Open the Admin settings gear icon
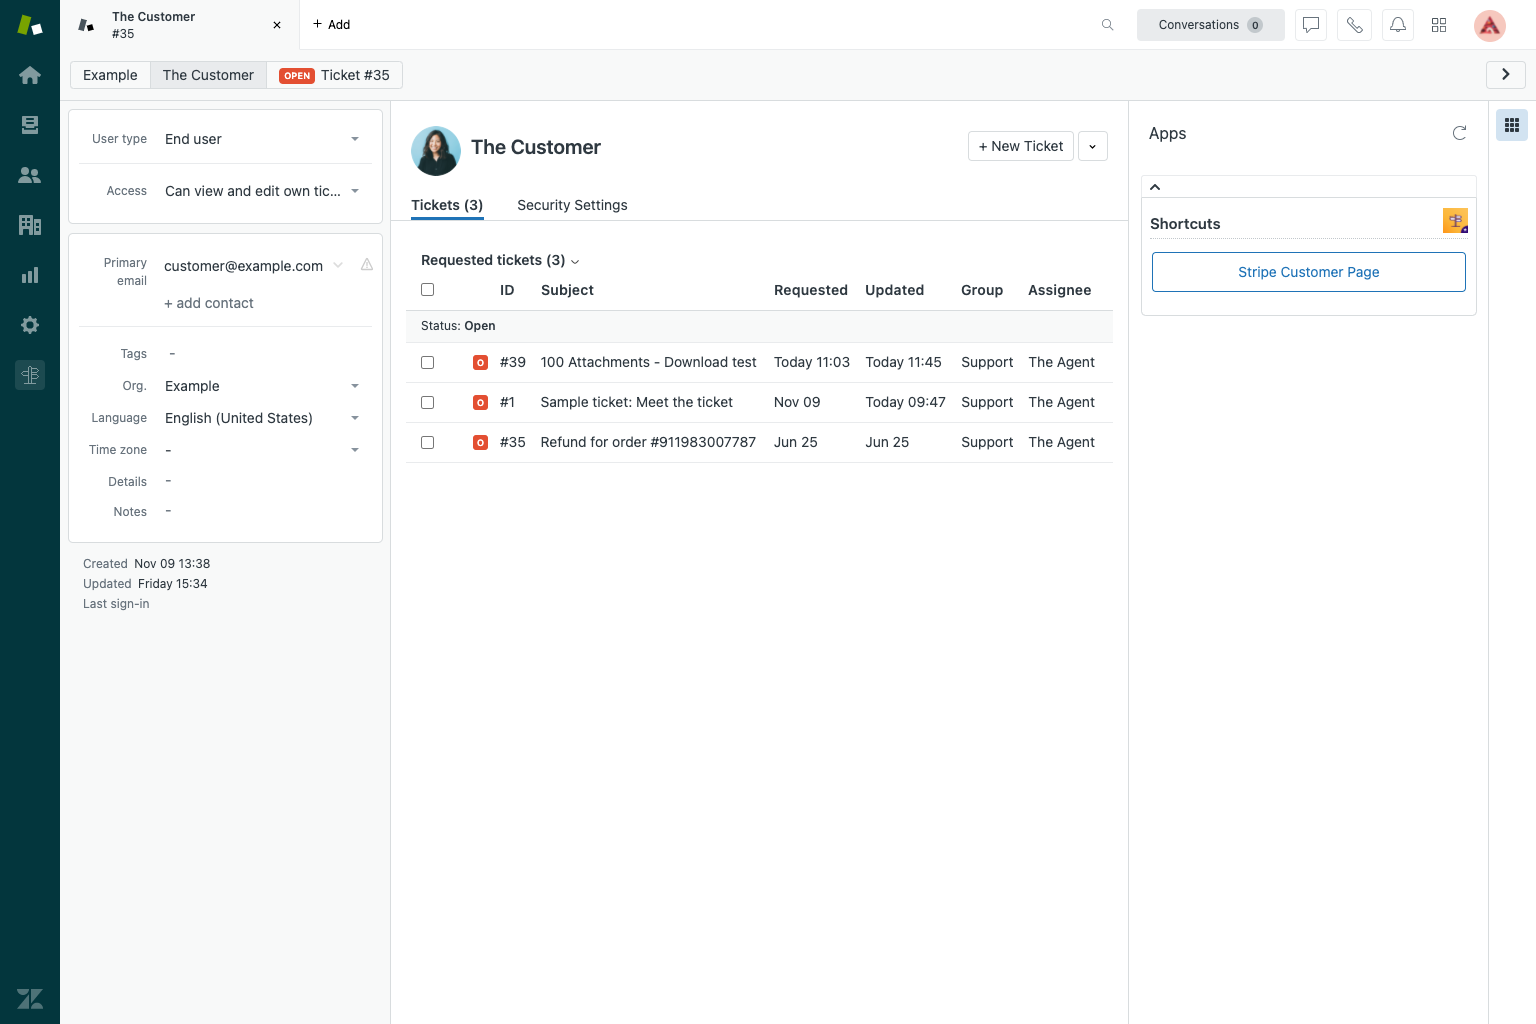The width and height of the screenshot is (1536, 1024). tap(30, 325)
